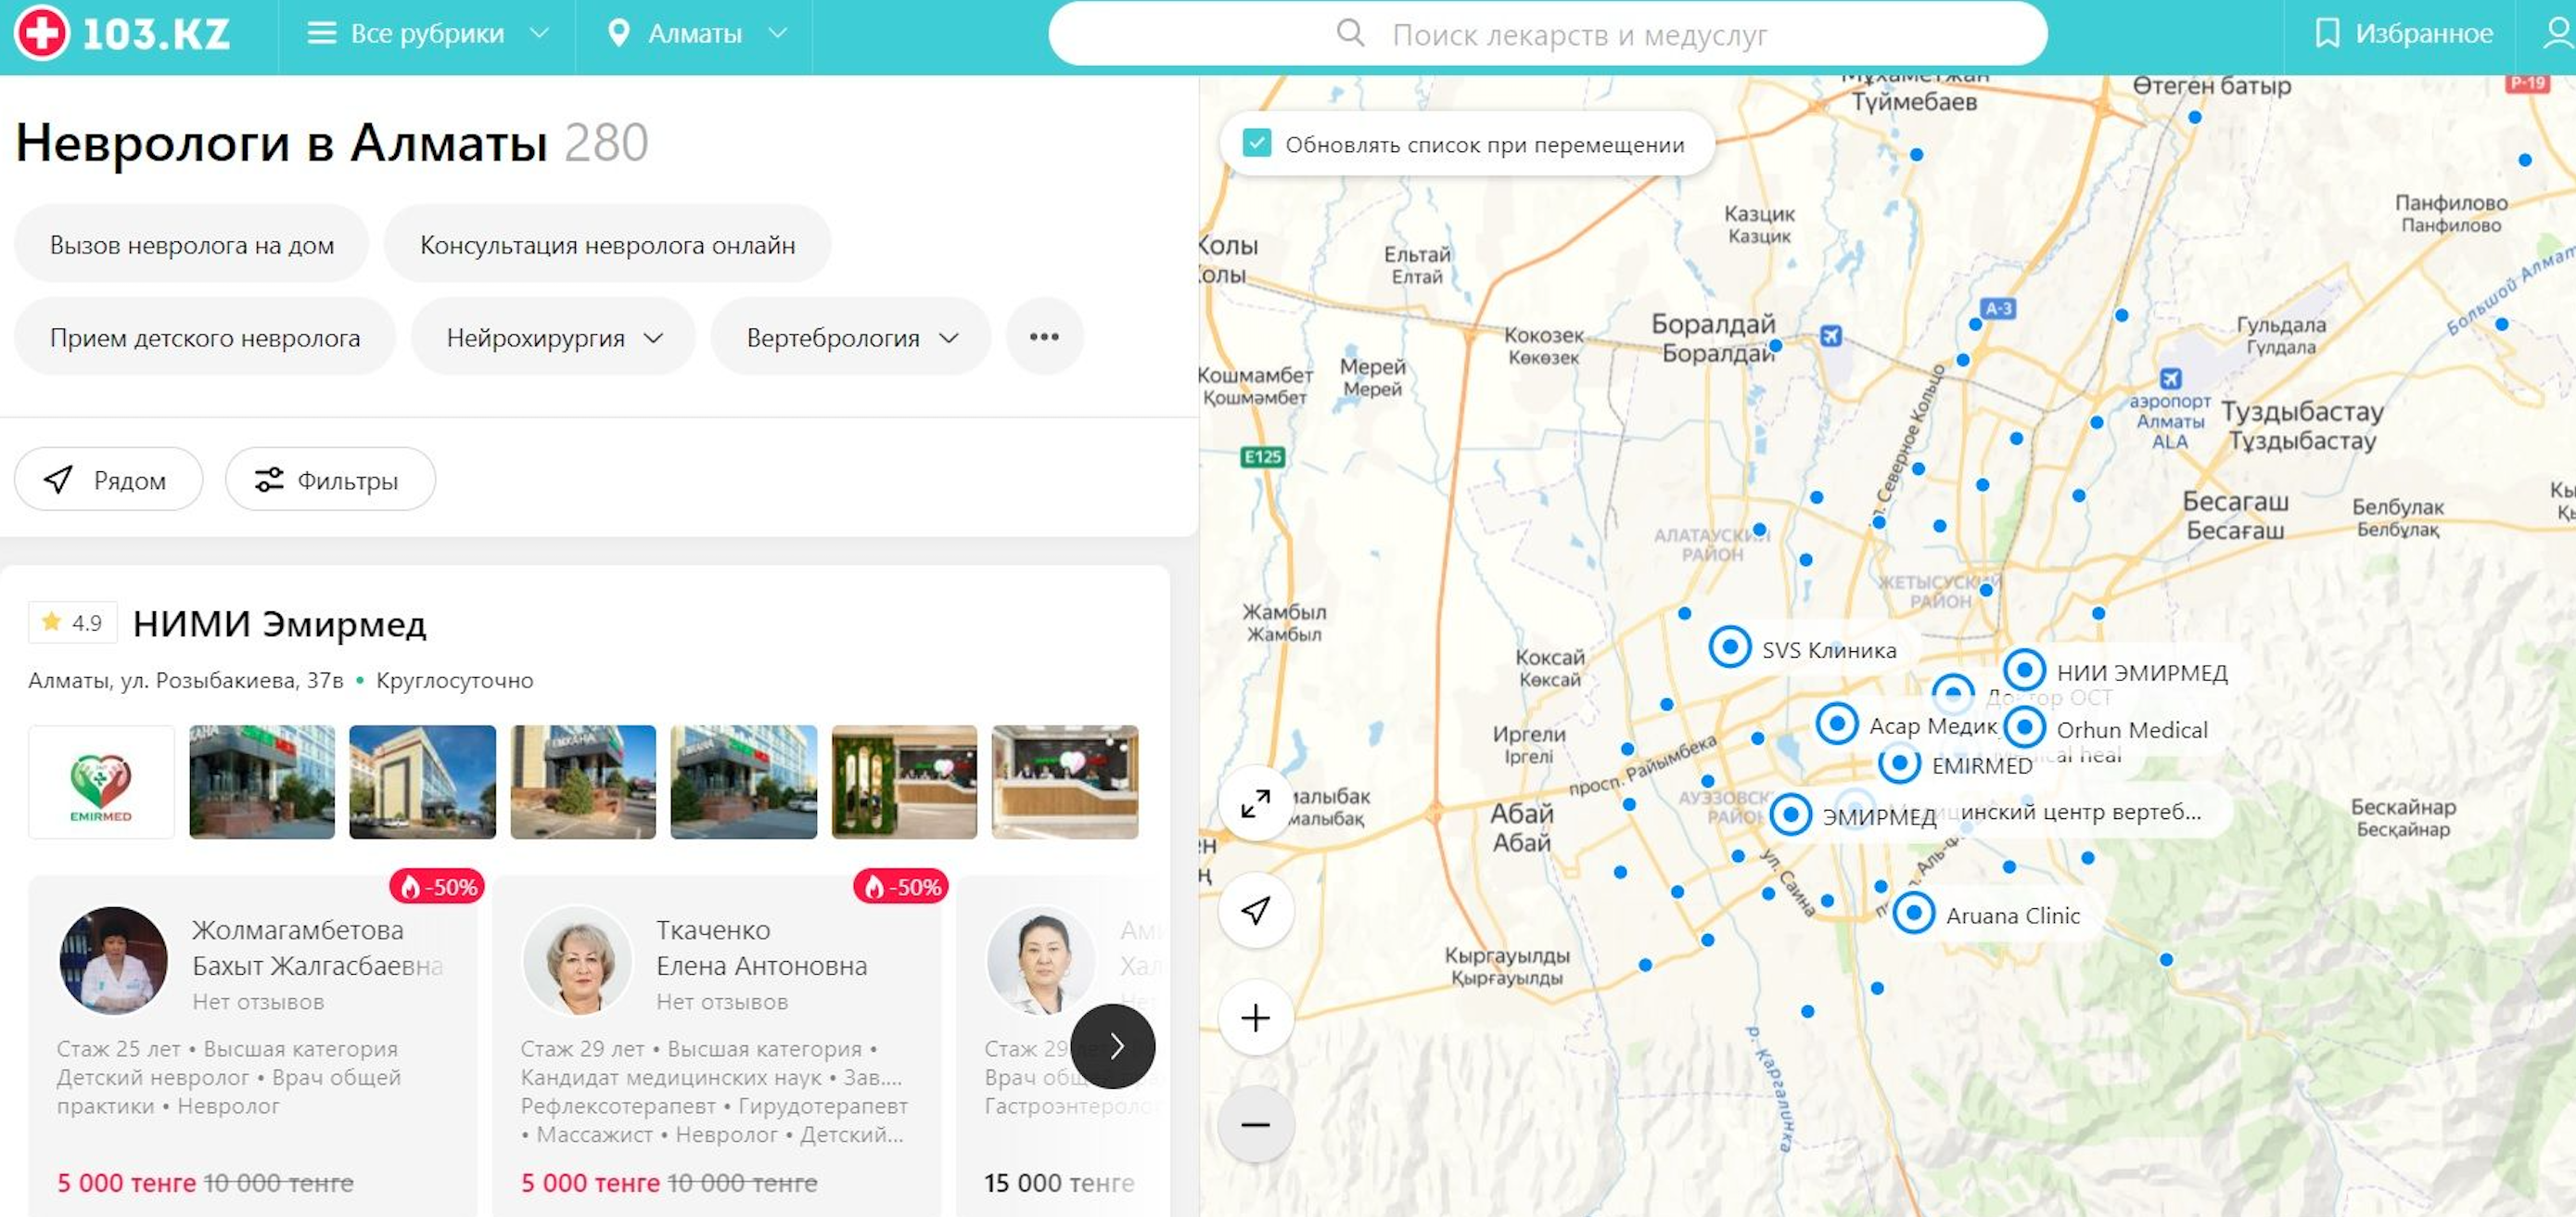Click Жолмагамбетова's doctor photo
This screenshot has width=2576, height=1217.
(114, 961)
